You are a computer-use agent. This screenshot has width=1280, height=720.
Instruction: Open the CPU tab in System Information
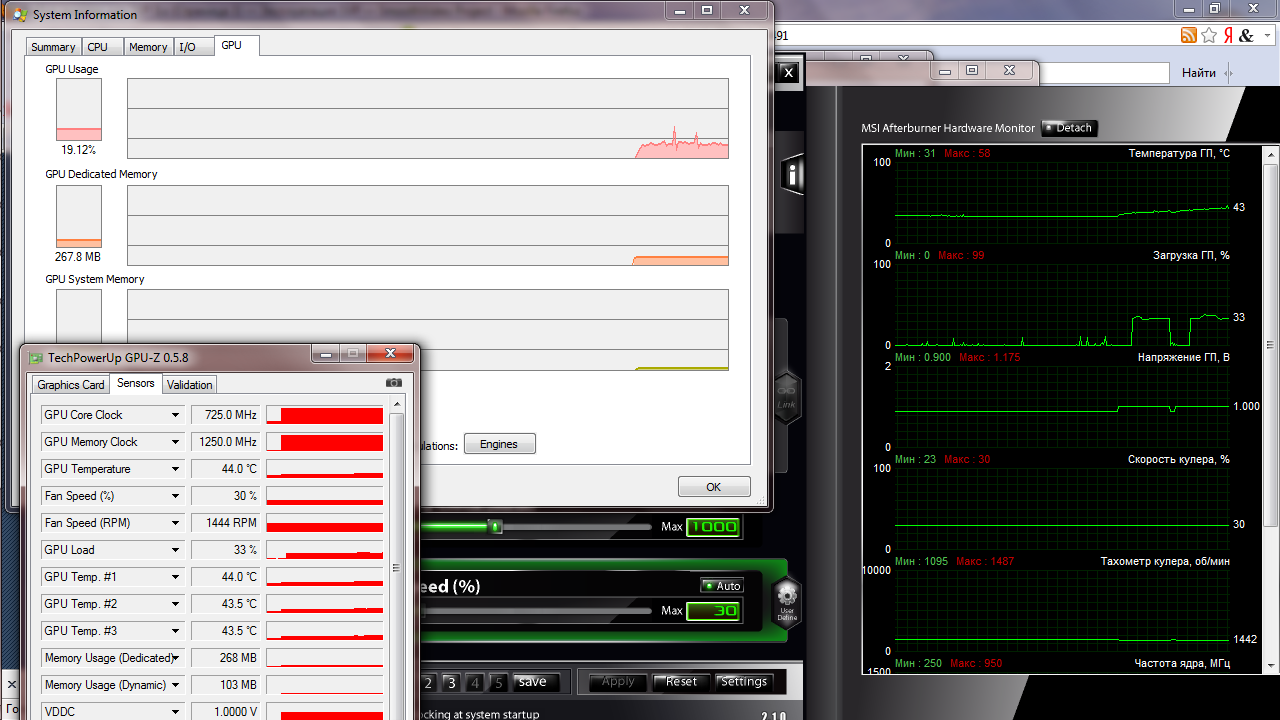coord(98,47)
